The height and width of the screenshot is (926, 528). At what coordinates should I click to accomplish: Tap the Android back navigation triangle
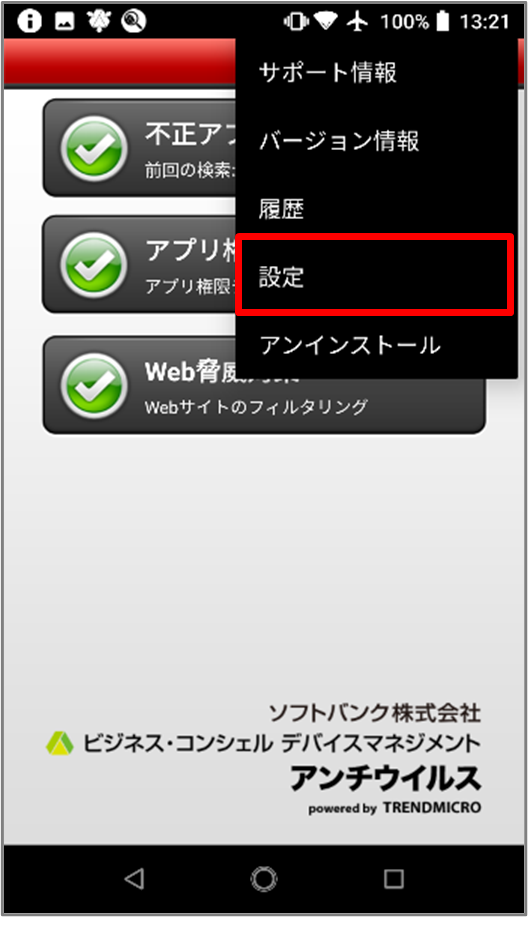(135, 879)
